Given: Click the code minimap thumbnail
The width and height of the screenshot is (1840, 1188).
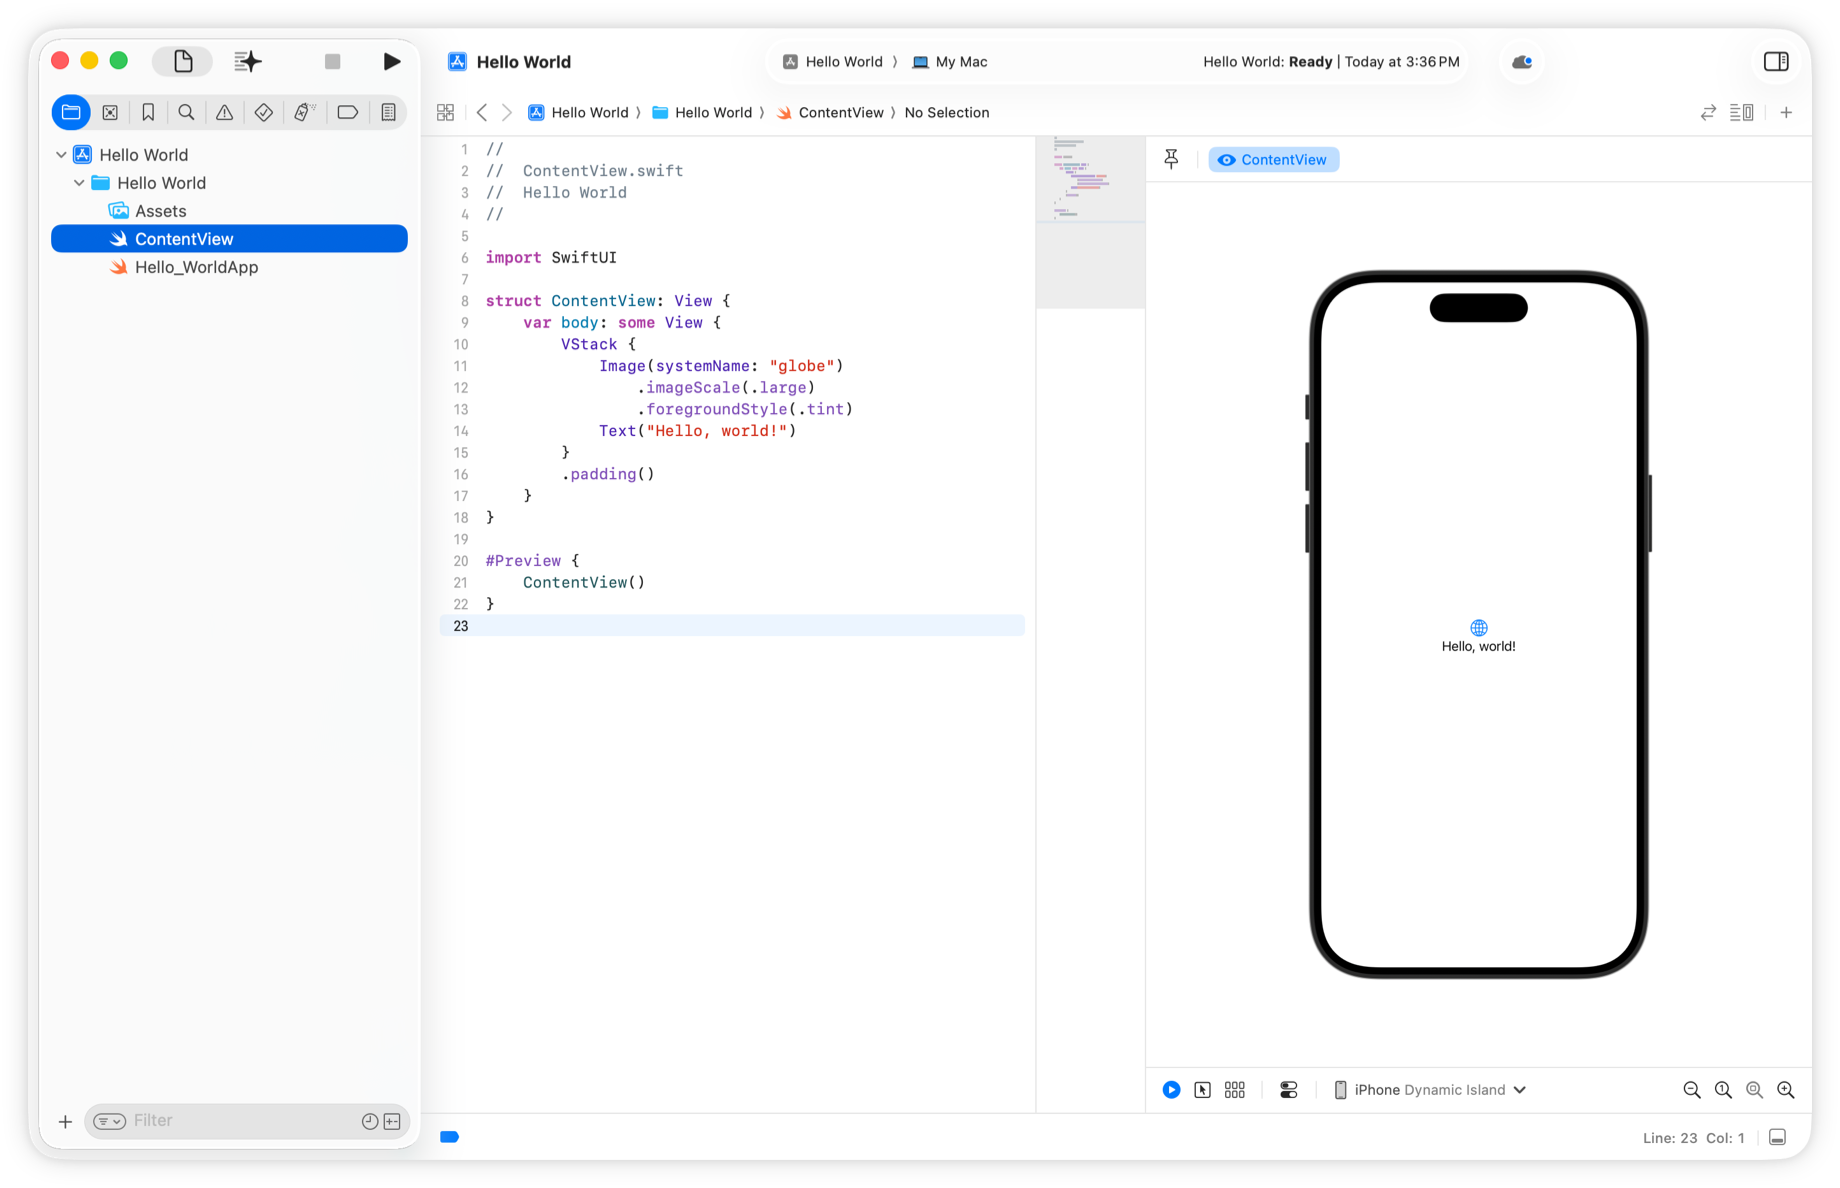Looking at the screenshot, I should point(1090,180).
